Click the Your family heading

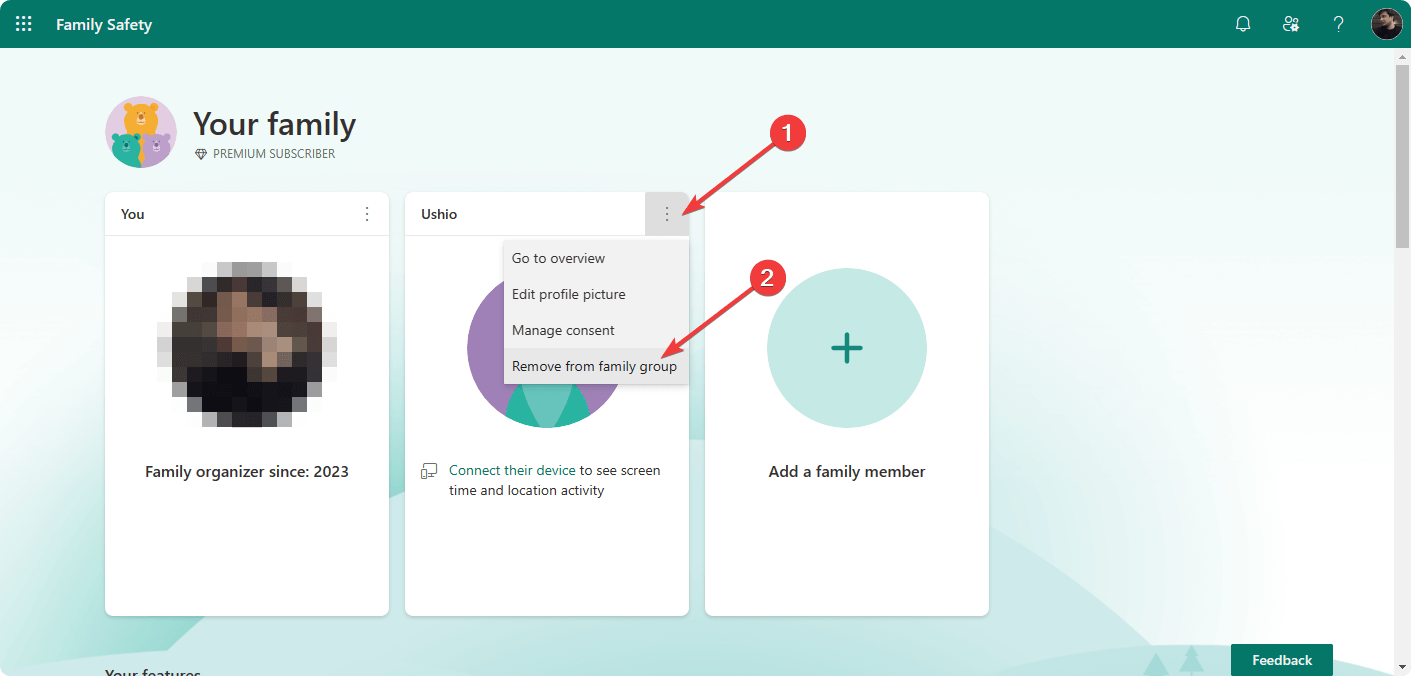click(274, 124)
